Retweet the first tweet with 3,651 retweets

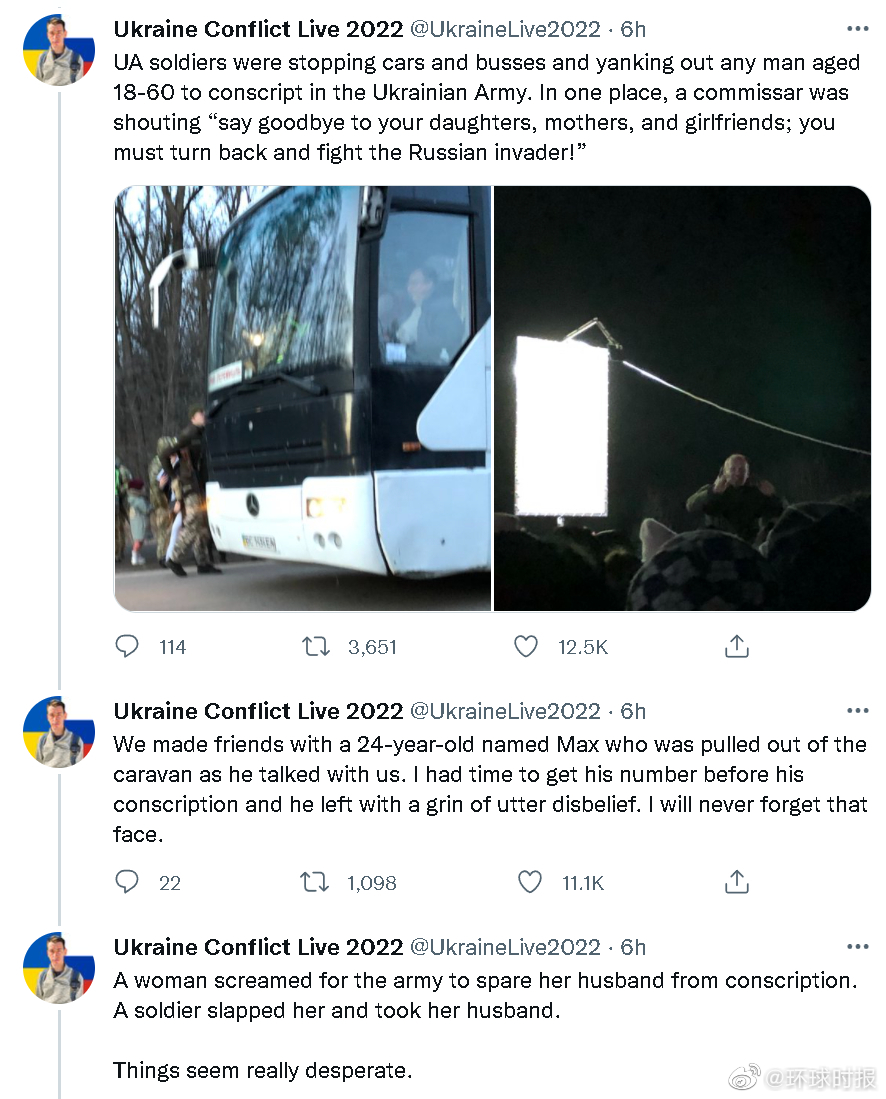click(316, 647)
